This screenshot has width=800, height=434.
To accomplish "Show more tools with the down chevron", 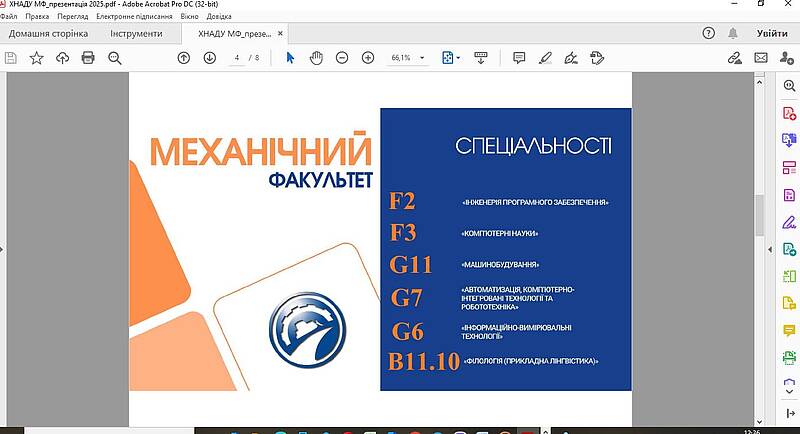I will pos(789,392).
